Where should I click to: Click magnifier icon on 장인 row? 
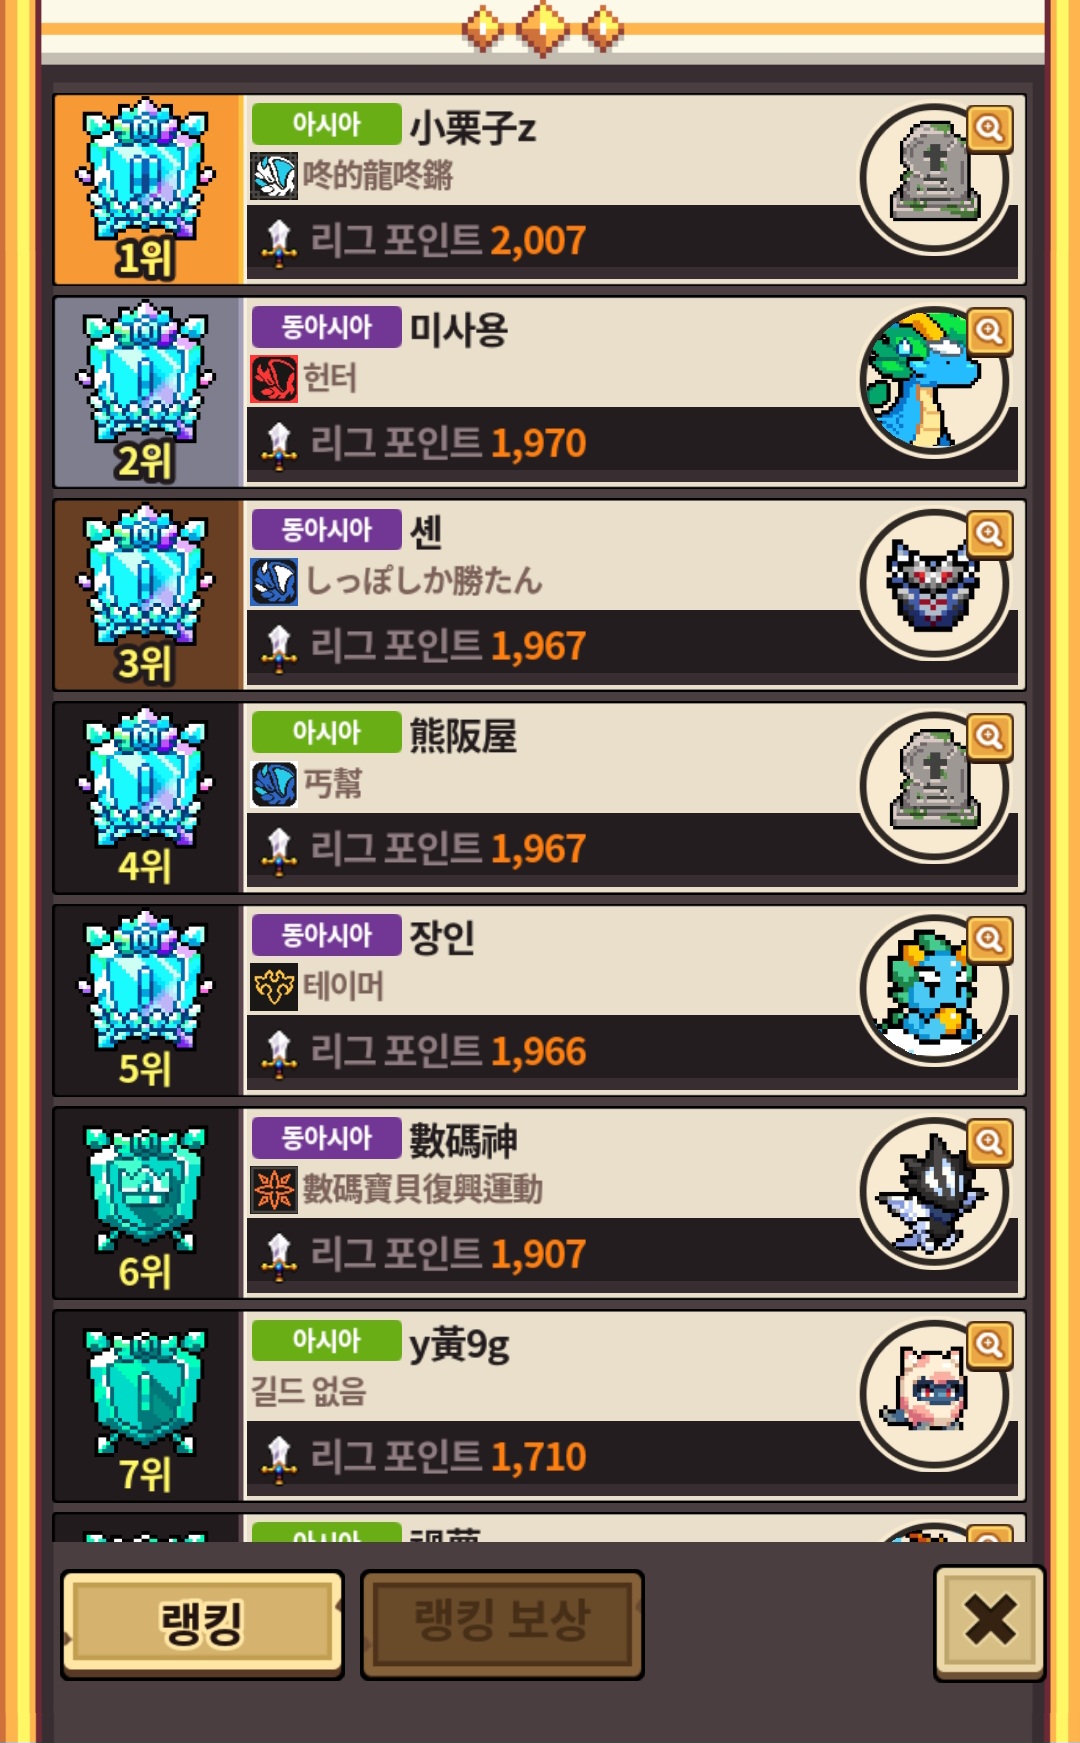point(990,941)
